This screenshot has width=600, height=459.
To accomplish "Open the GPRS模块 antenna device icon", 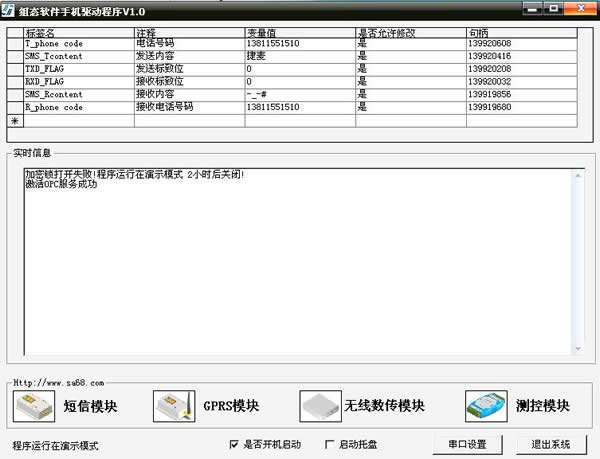I will click(175, 406).
